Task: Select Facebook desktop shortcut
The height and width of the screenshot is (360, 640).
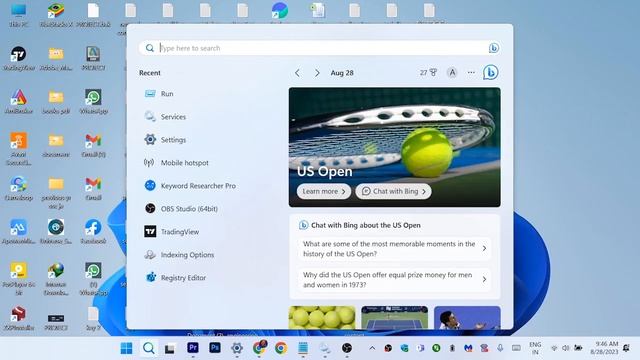Action: [93, 232]
